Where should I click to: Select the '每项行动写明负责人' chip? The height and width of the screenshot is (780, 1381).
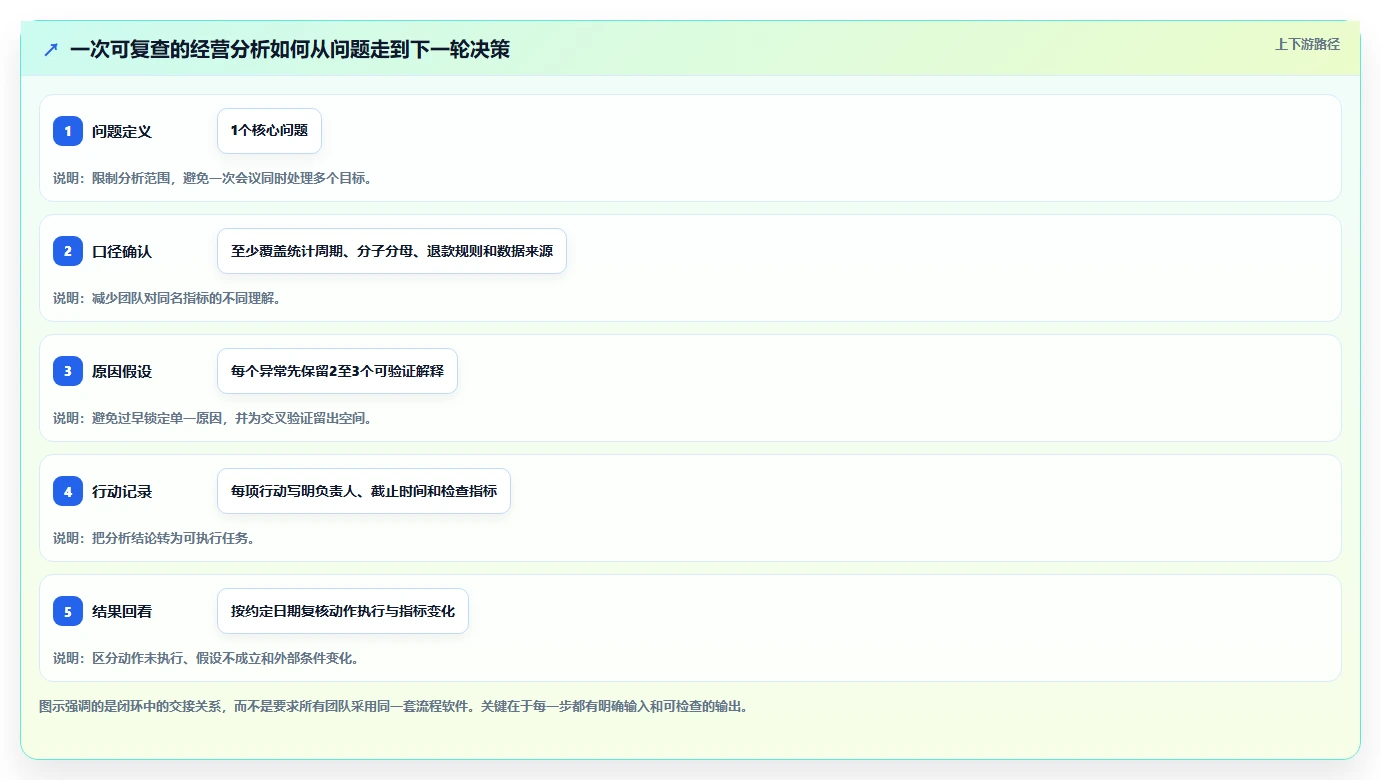click(x=364, y=491)
